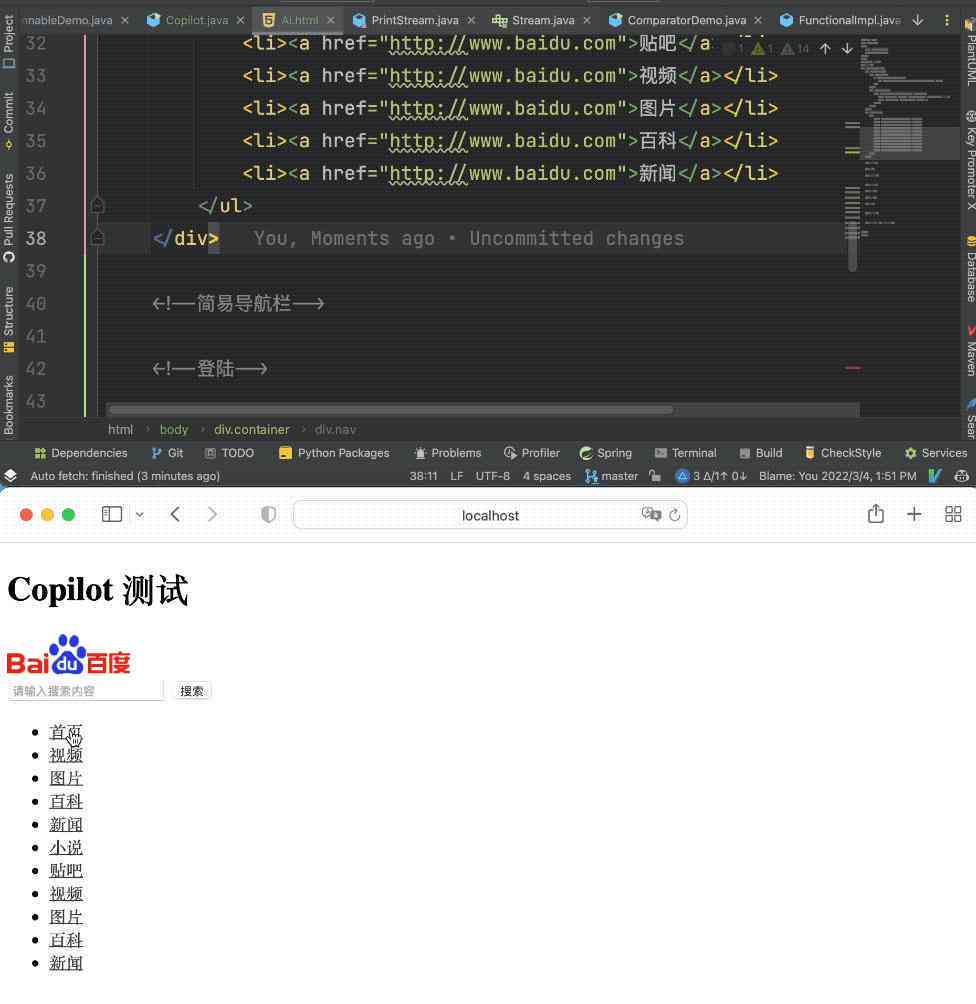Toggle the Safari sidebar
Image resolution: width=976 pixels, height=1004 pixels.
(112, 514)
